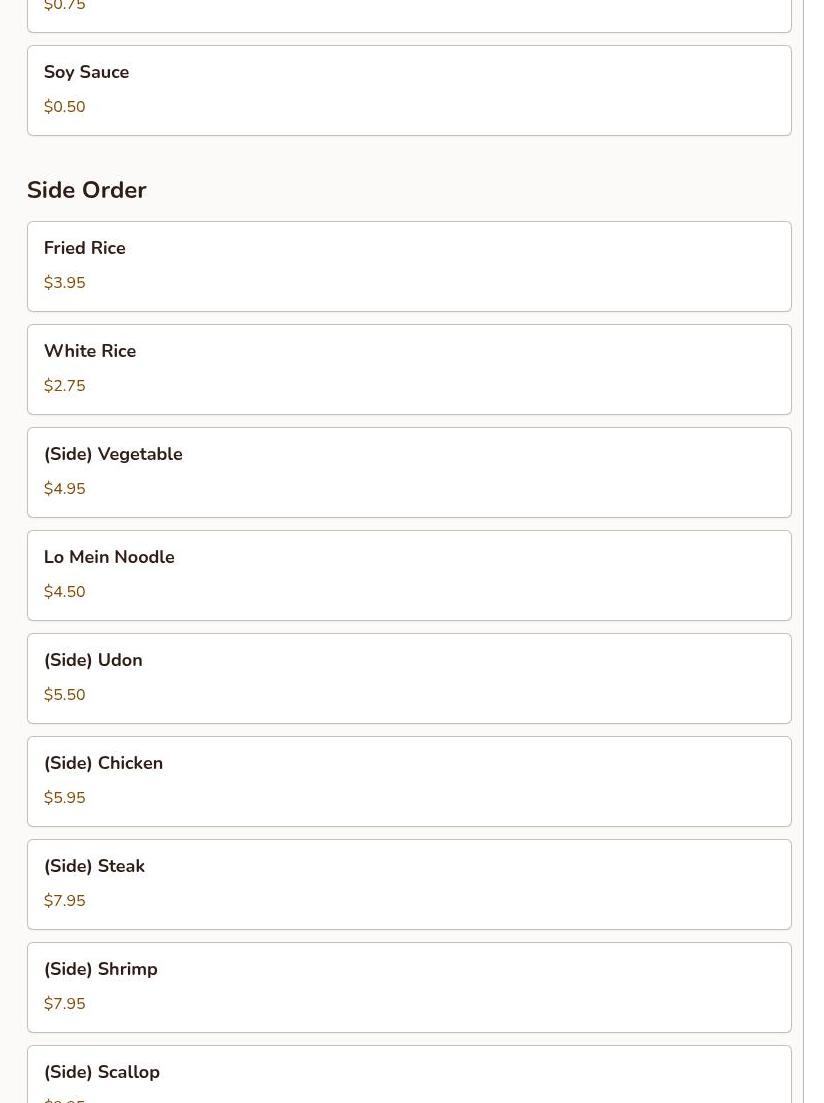Image resolution: width=824 pixels, height=1103 pixels.
Task: Click the $0.50 Soy Sauce price
Action: (65, 107)
